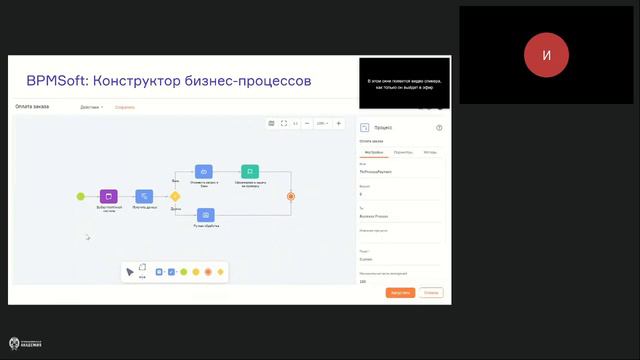Click the process icon in properties panel

(x=364, y=128)
